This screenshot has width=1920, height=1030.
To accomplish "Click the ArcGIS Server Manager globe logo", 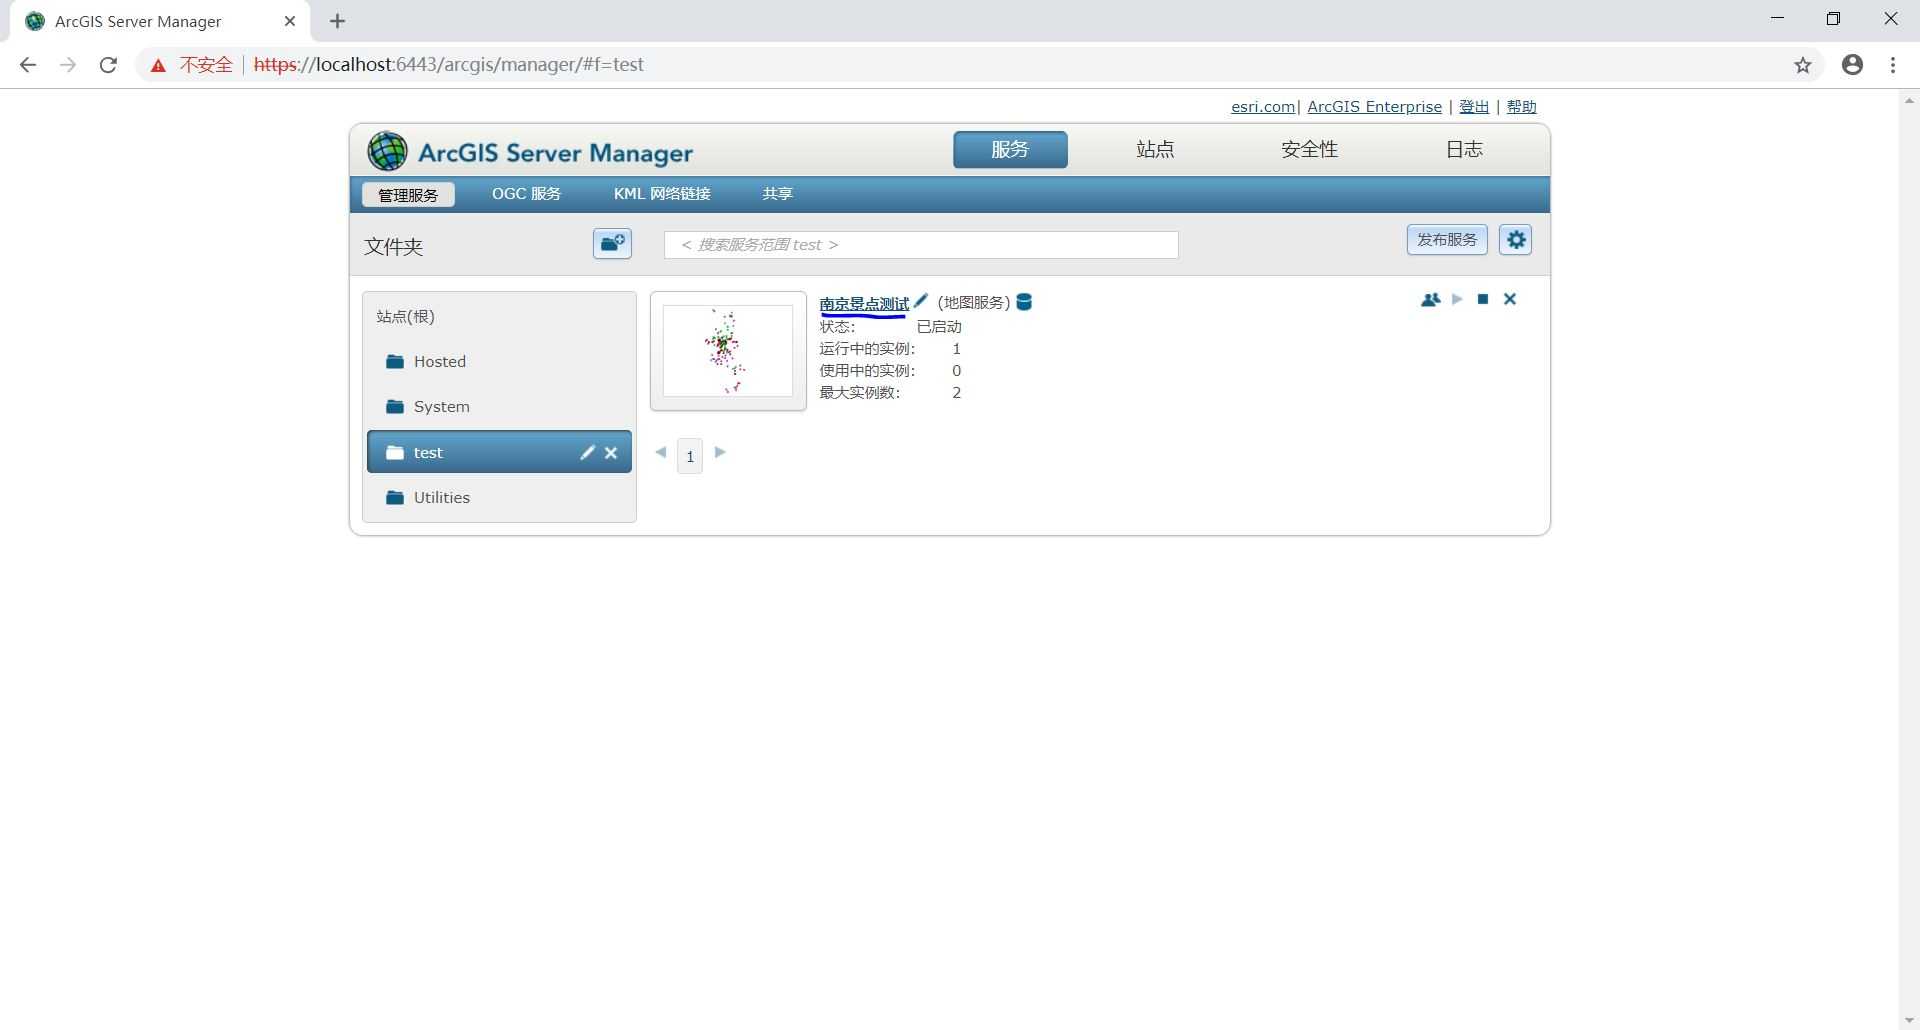I will [x=387, y=151].
